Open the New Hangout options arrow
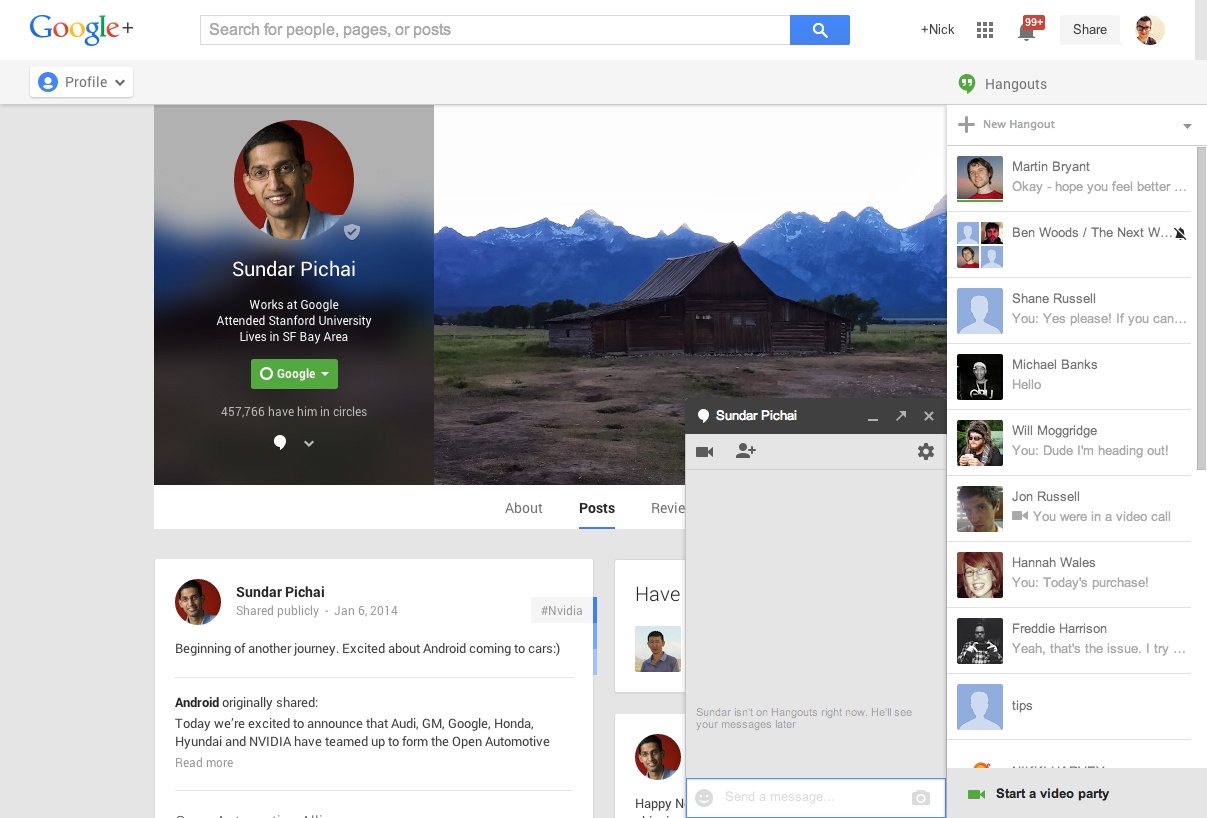The image size is (1207, 818). tap(1187, 126)
